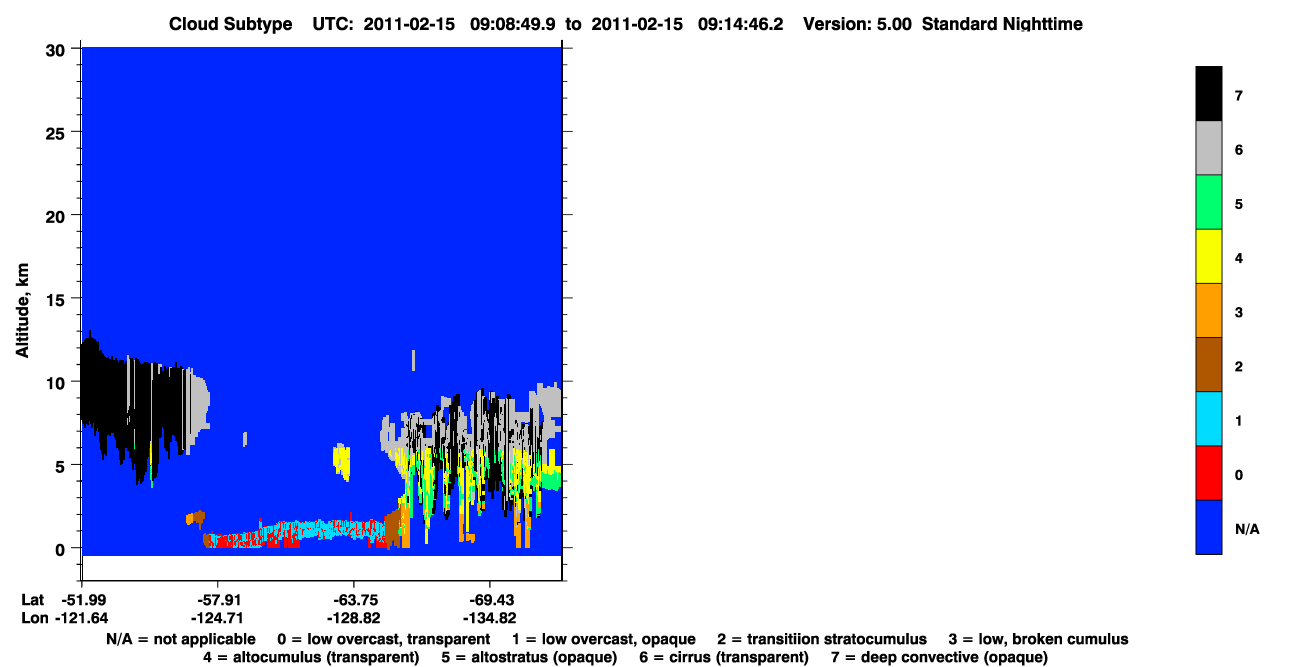The height and width of the screenshot is (667, 1300).
Task: Click the start time '09:08:49.9'
Action: coord(515,23)
